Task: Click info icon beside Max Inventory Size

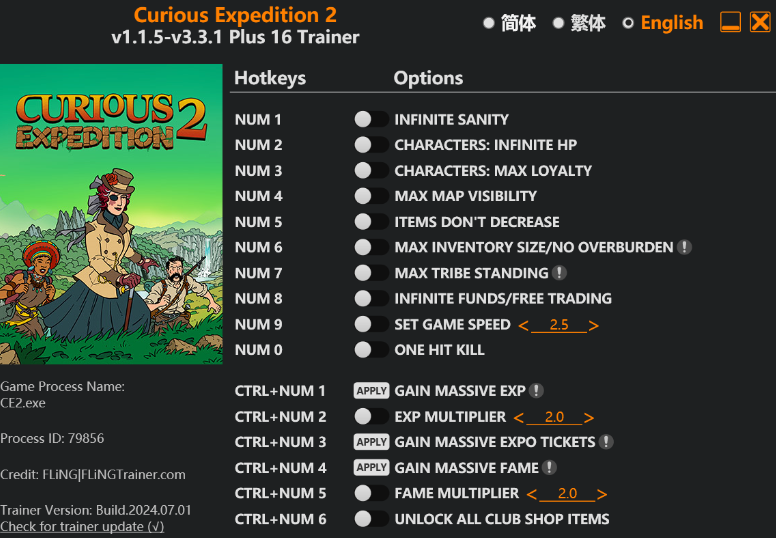Action: coord(684,247)
